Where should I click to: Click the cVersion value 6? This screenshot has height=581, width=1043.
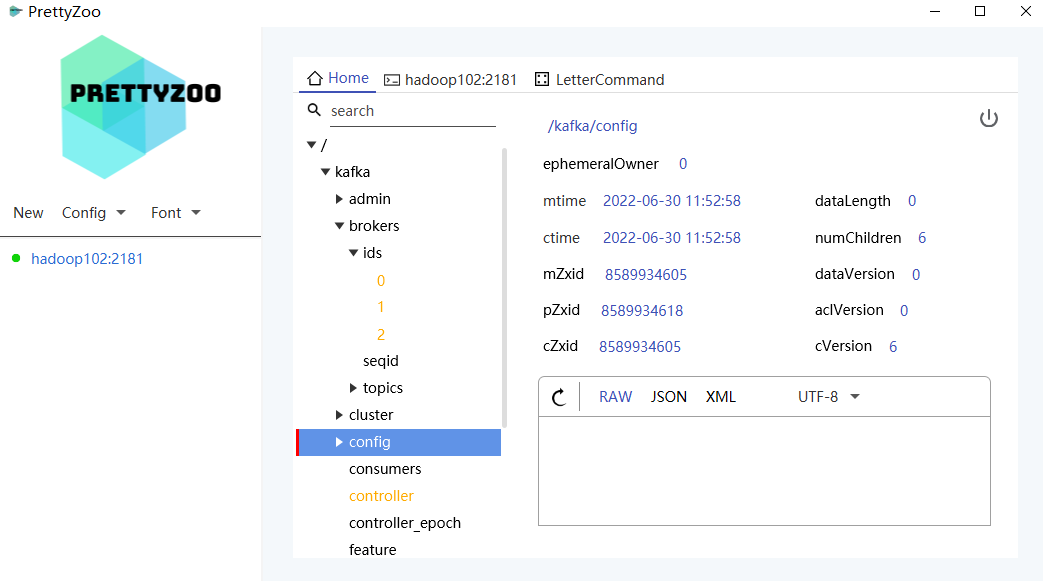[x=893, y=347]
